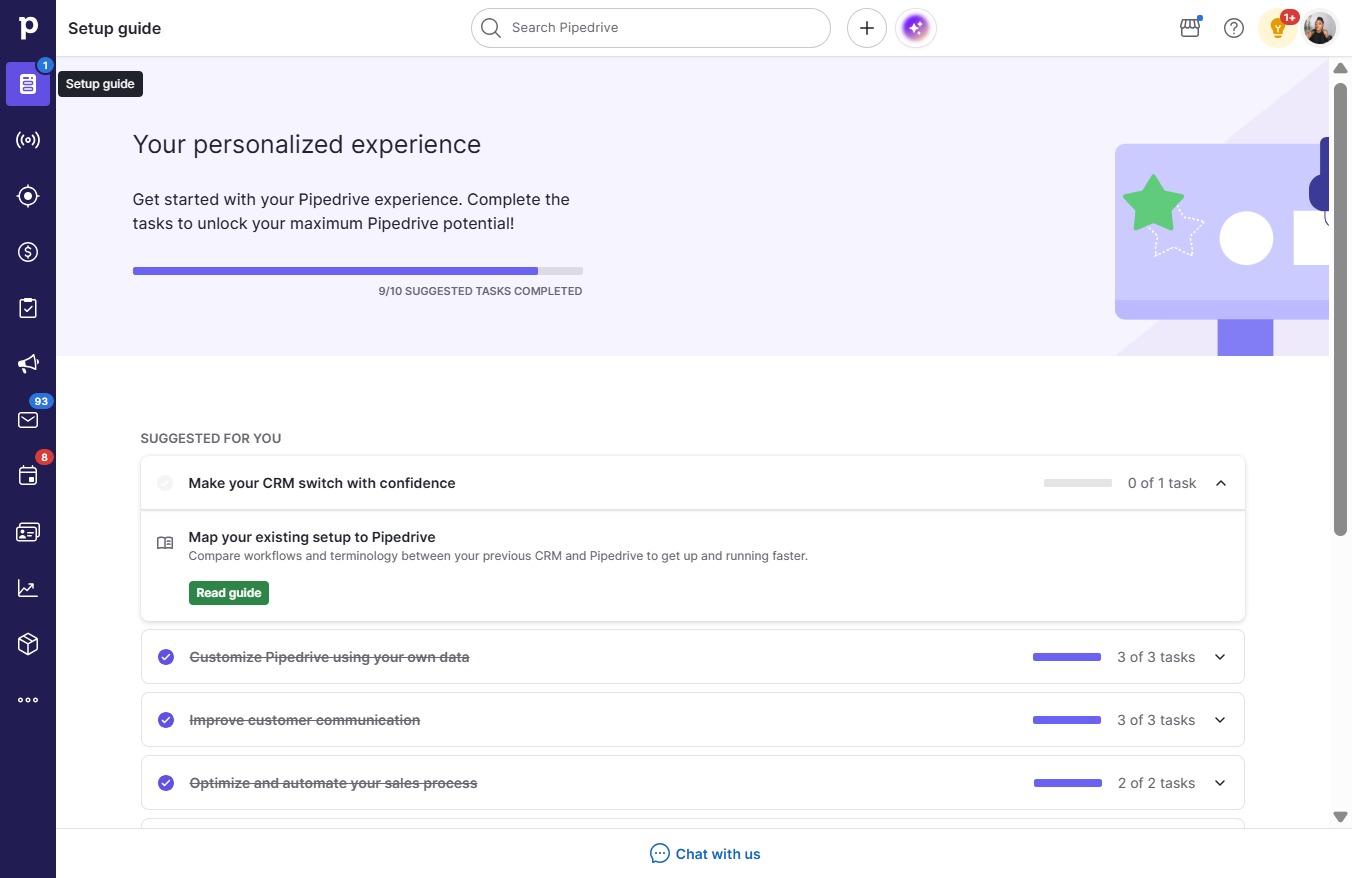This screenshot has height=878, width=1352.
Task: Open the Pulse radio-waves sidebar icon
Action: click(x=28, y=140)
